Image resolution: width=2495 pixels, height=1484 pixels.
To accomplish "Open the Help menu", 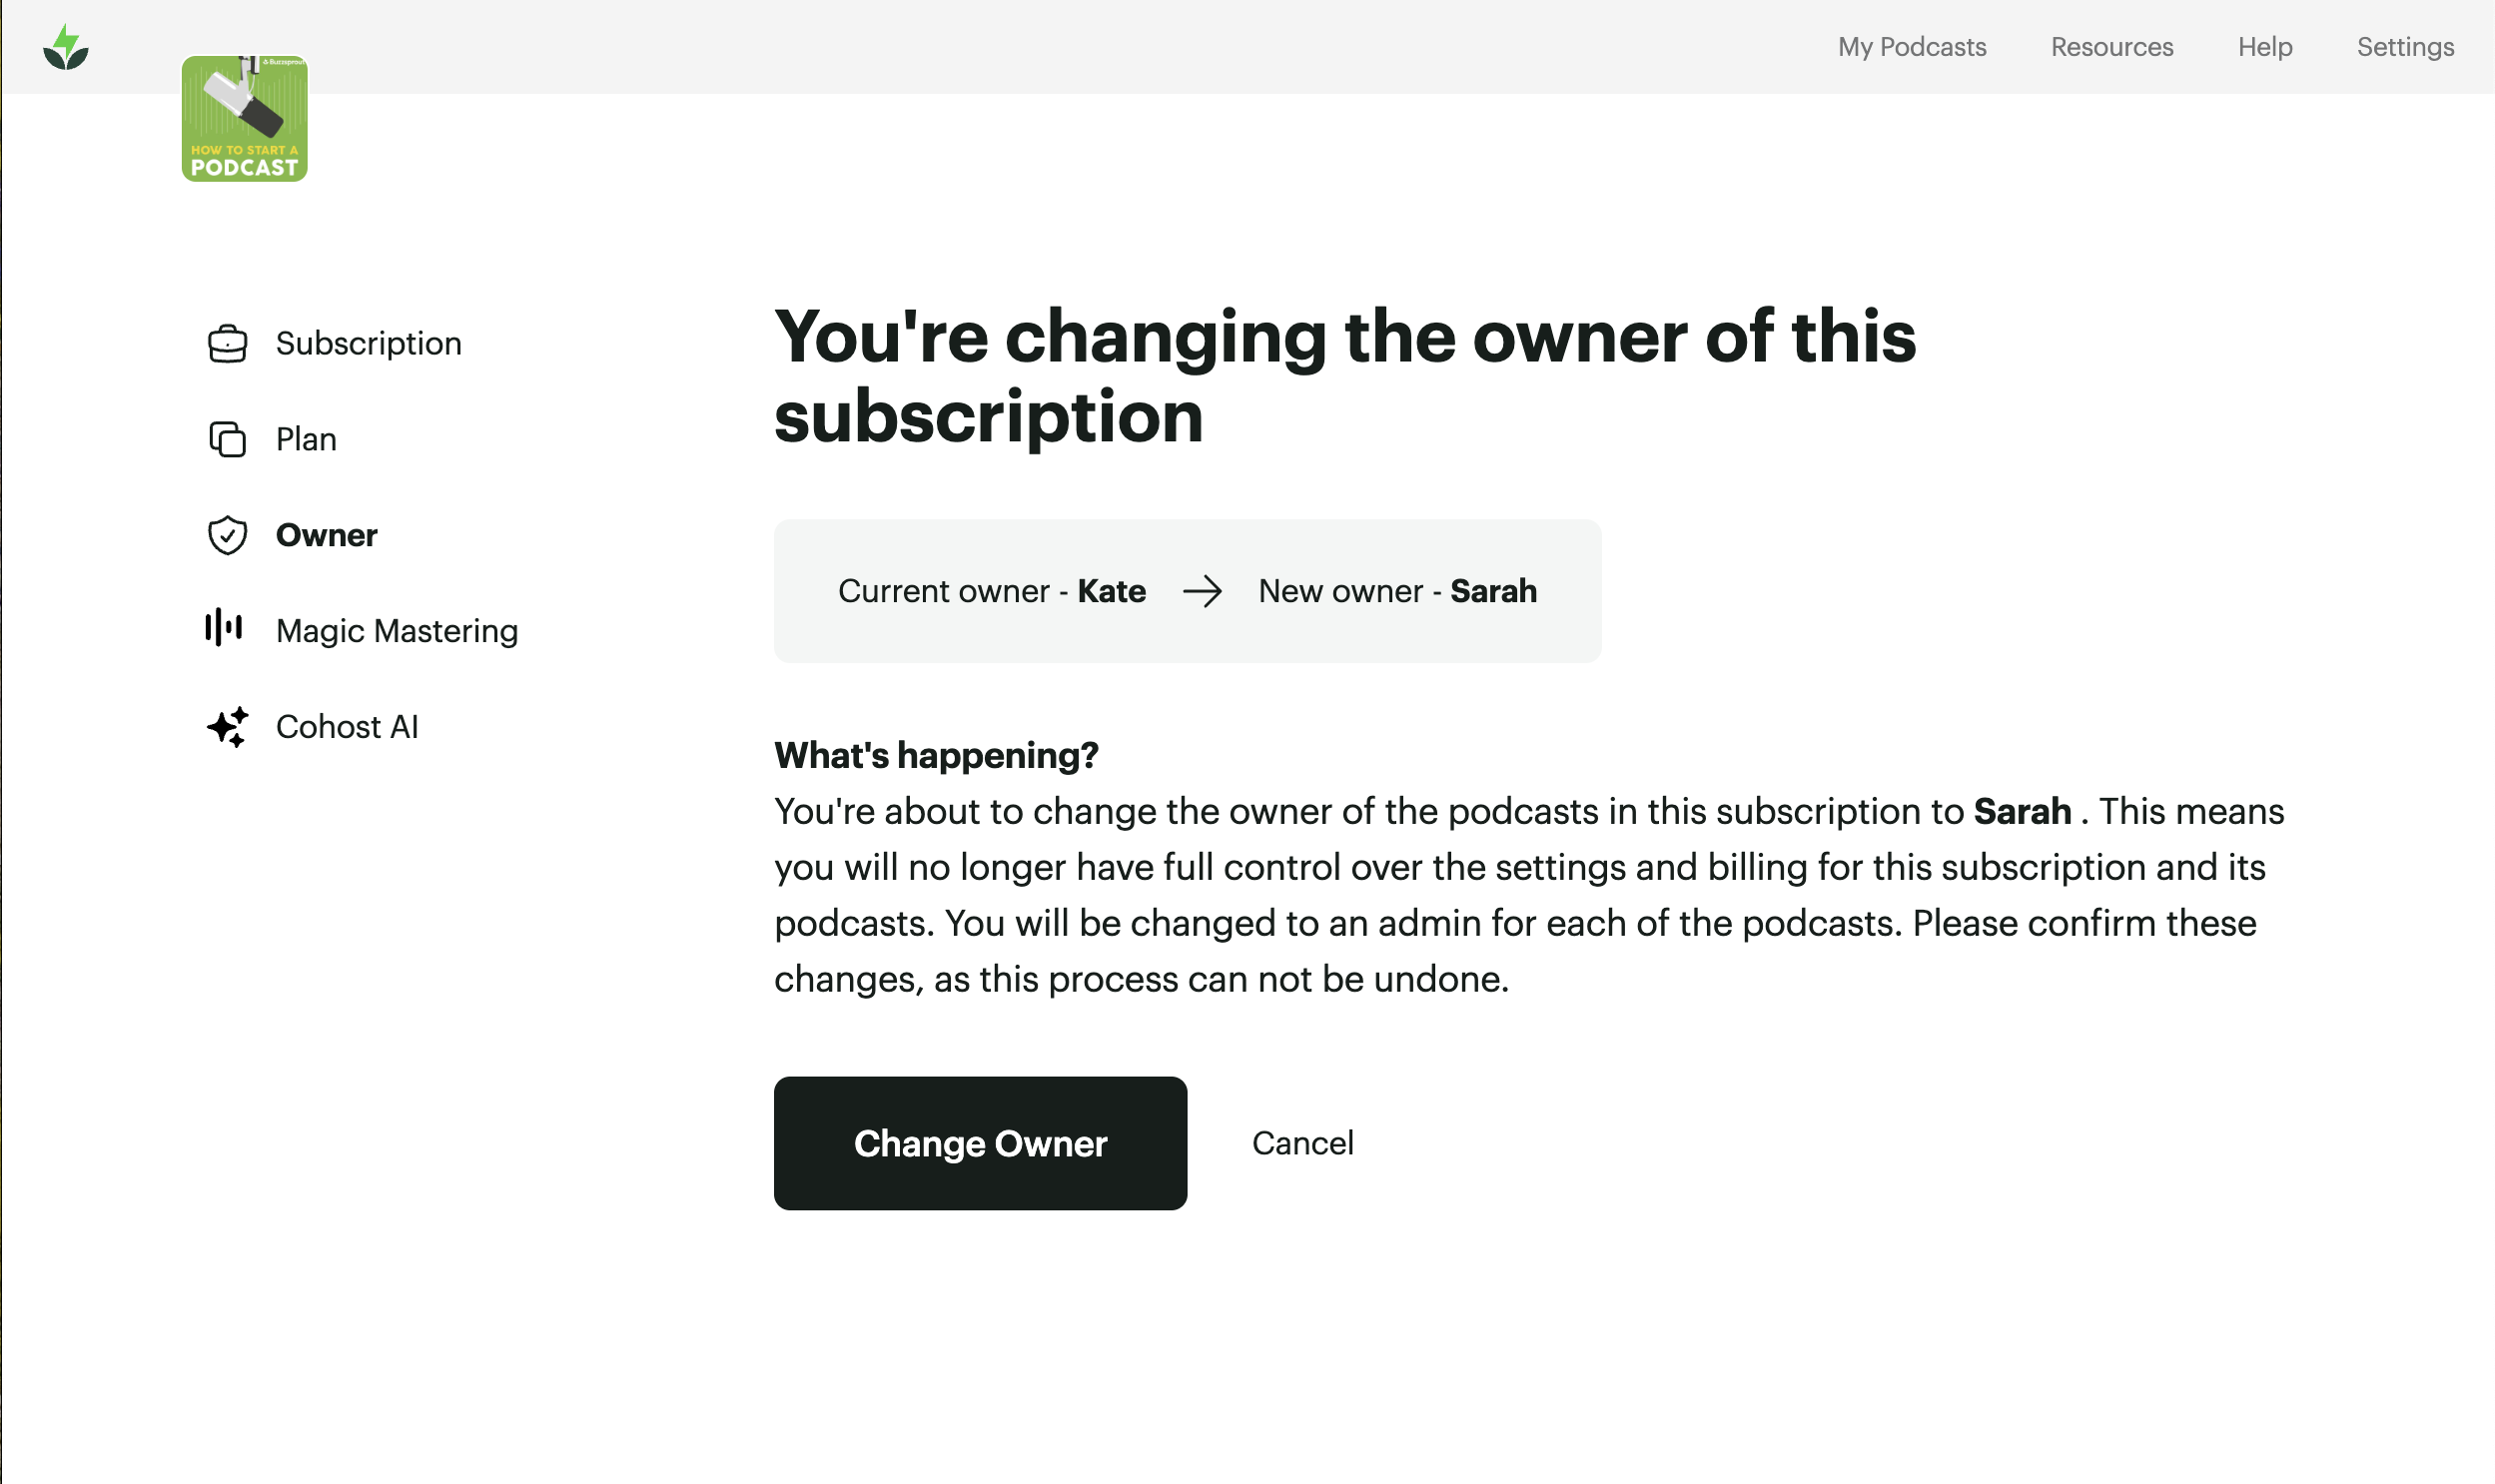I will click(2265, 46).
